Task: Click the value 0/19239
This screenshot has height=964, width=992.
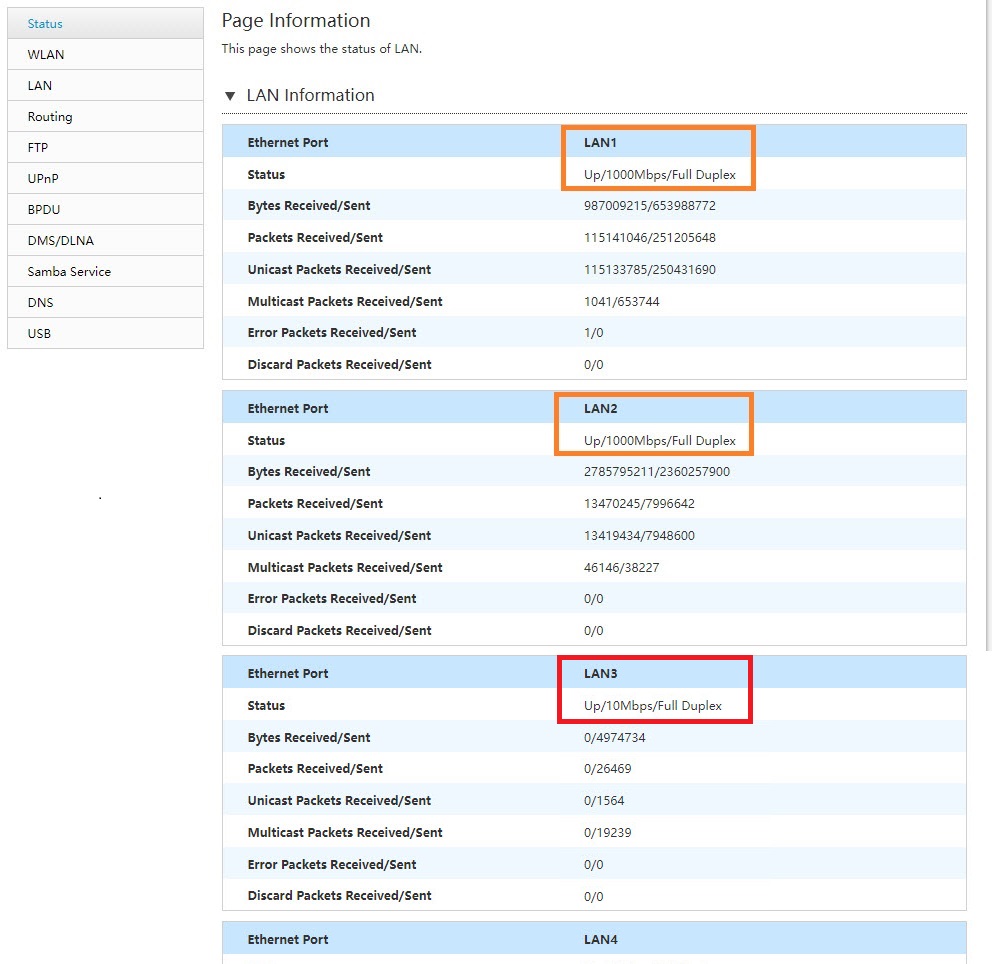Action: [x=607, y=832]
